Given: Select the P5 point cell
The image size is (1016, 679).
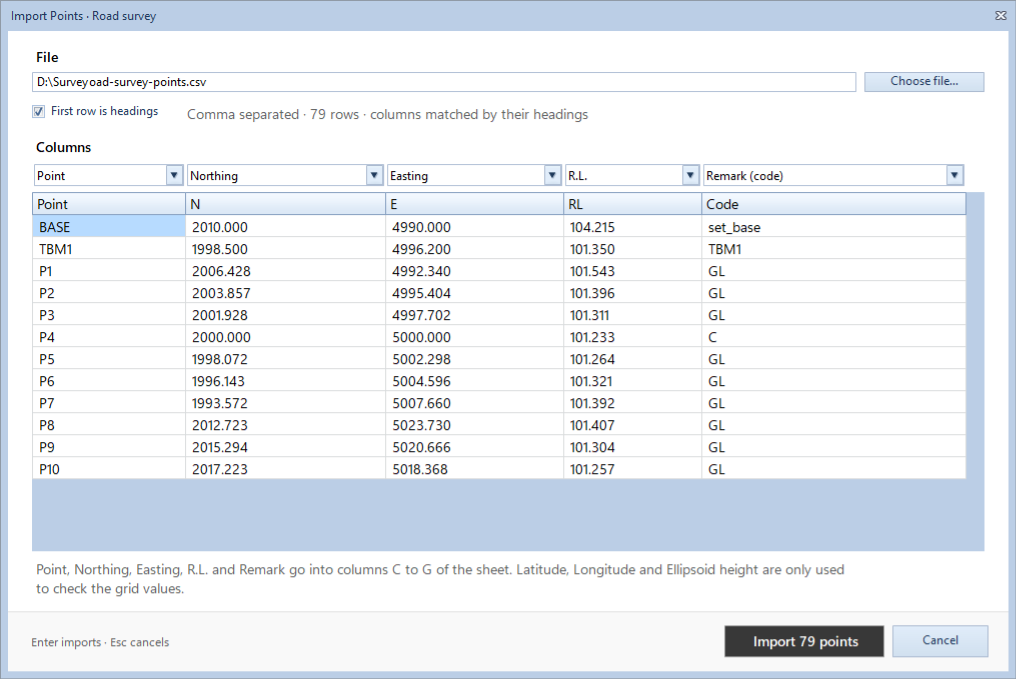Looking at the screenshot, I should (109, 359).
